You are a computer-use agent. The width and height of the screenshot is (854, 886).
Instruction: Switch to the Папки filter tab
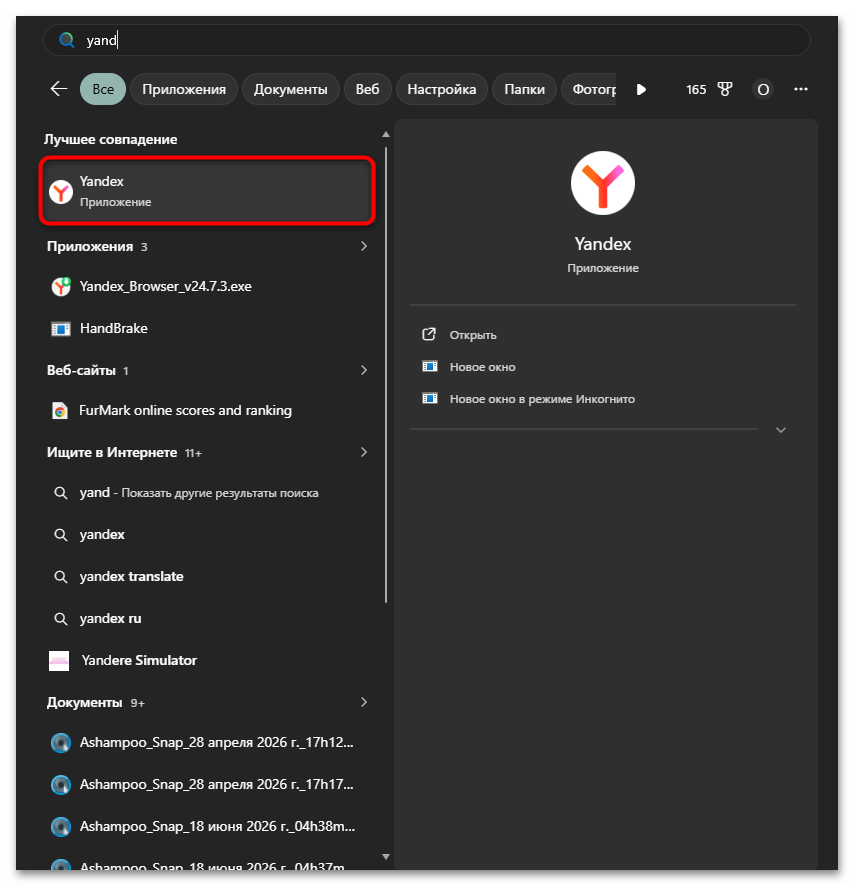[x=524, y=89]
